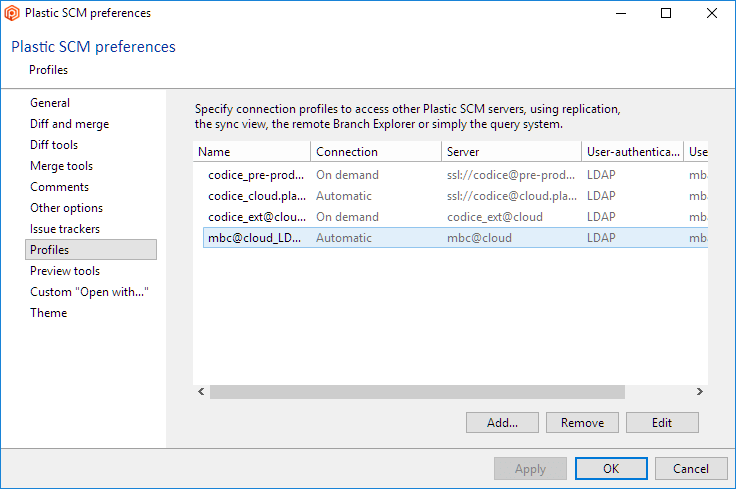Open Diff and merge preferences
Viewport: 736px width, 489px height.
tap(69, 124)
